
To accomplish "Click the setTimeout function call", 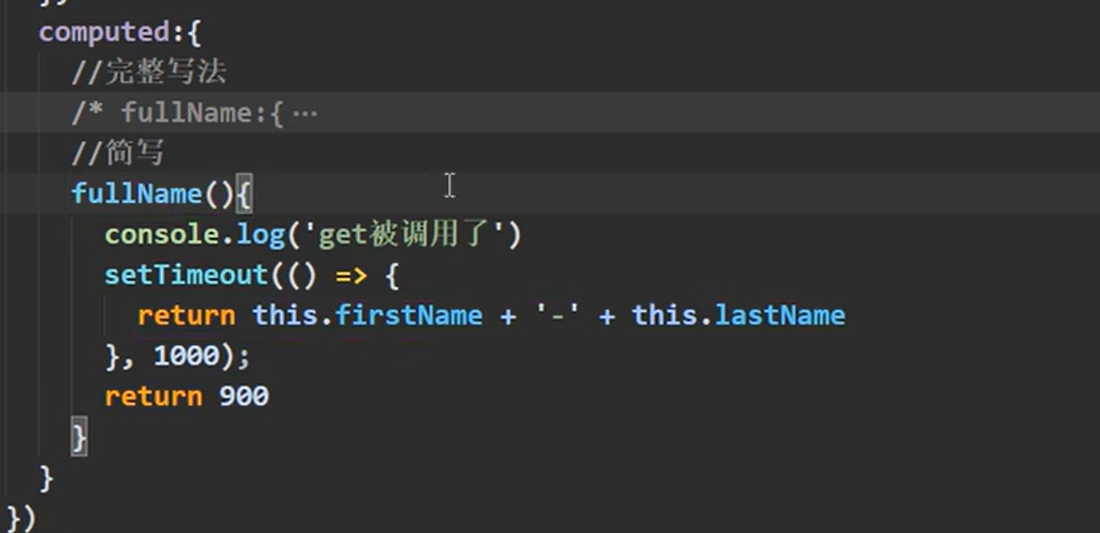I will 186,275.
